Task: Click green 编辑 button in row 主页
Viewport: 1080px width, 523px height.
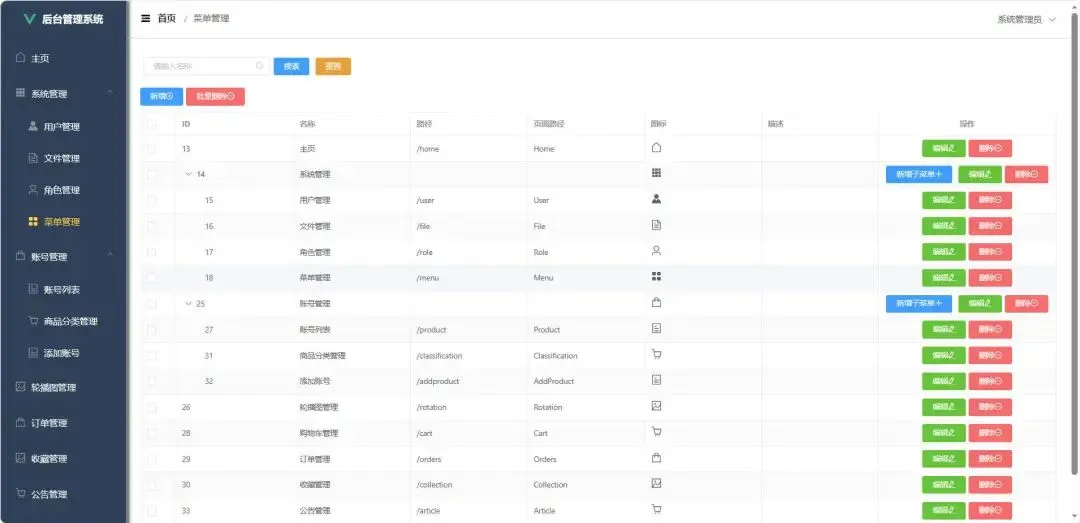Action: point(944,148)
